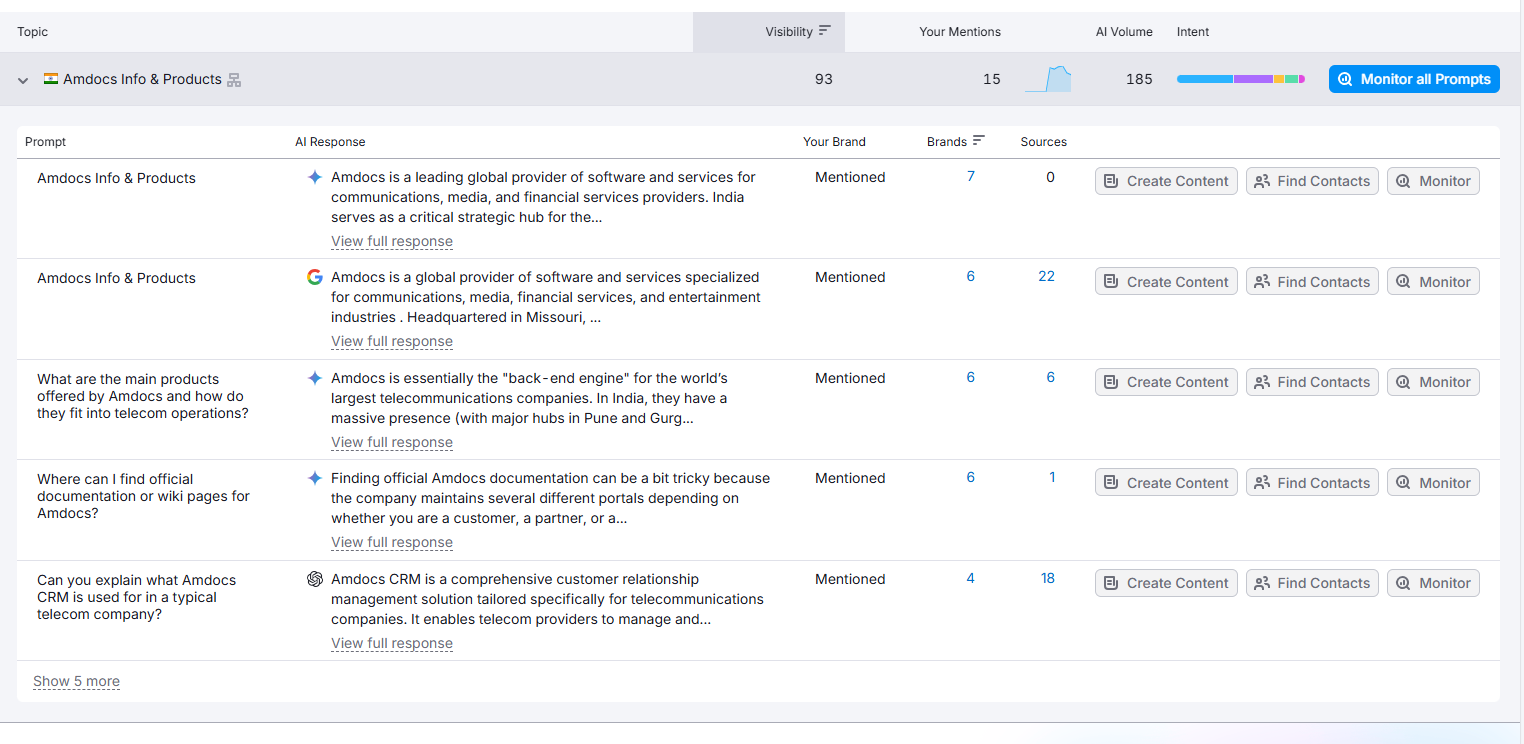Click the green segment of the Intent bar
This screenshot has width=1524, height=744.
(x=1291, y=79)
